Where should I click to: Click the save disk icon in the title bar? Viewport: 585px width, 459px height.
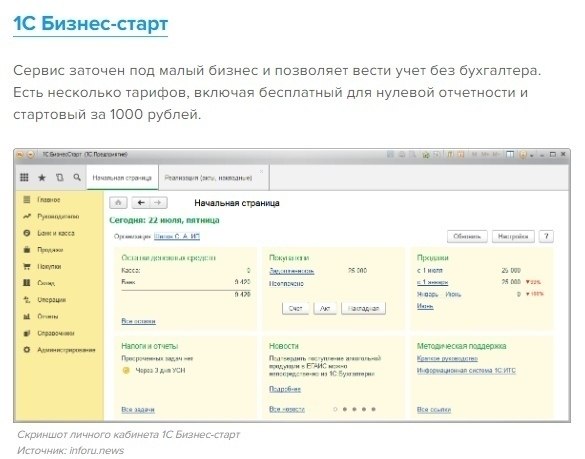click(x=390, y=154)
